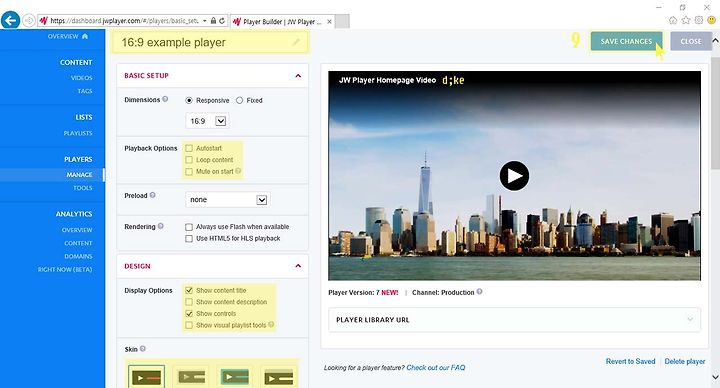This screenshot has width=720, height=388.
Task: Check Show visual playlist tools
Action: point(189,325)
